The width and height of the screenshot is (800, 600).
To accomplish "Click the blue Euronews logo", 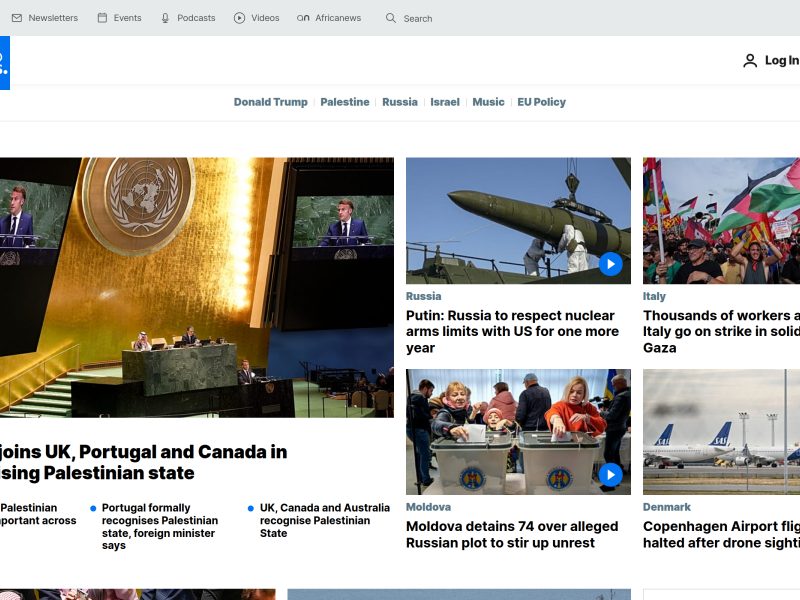I will tap(4, 62).
